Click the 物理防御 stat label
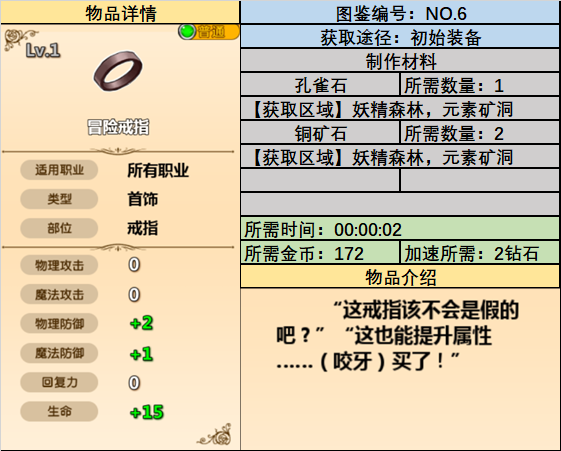 [59, 324]
